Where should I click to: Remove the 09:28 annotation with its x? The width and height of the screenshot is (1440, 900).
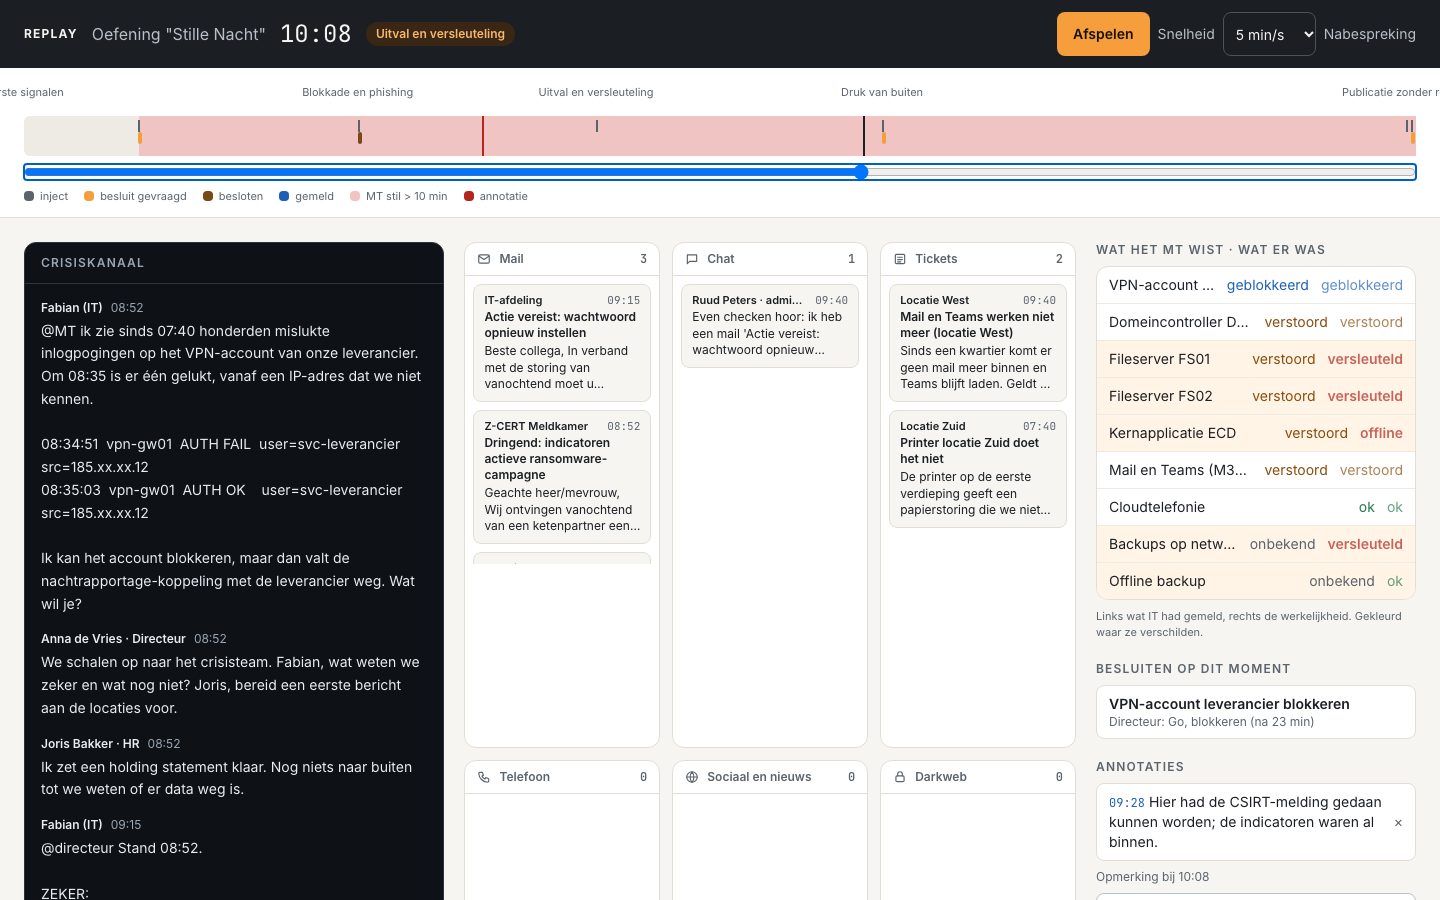1398,823
